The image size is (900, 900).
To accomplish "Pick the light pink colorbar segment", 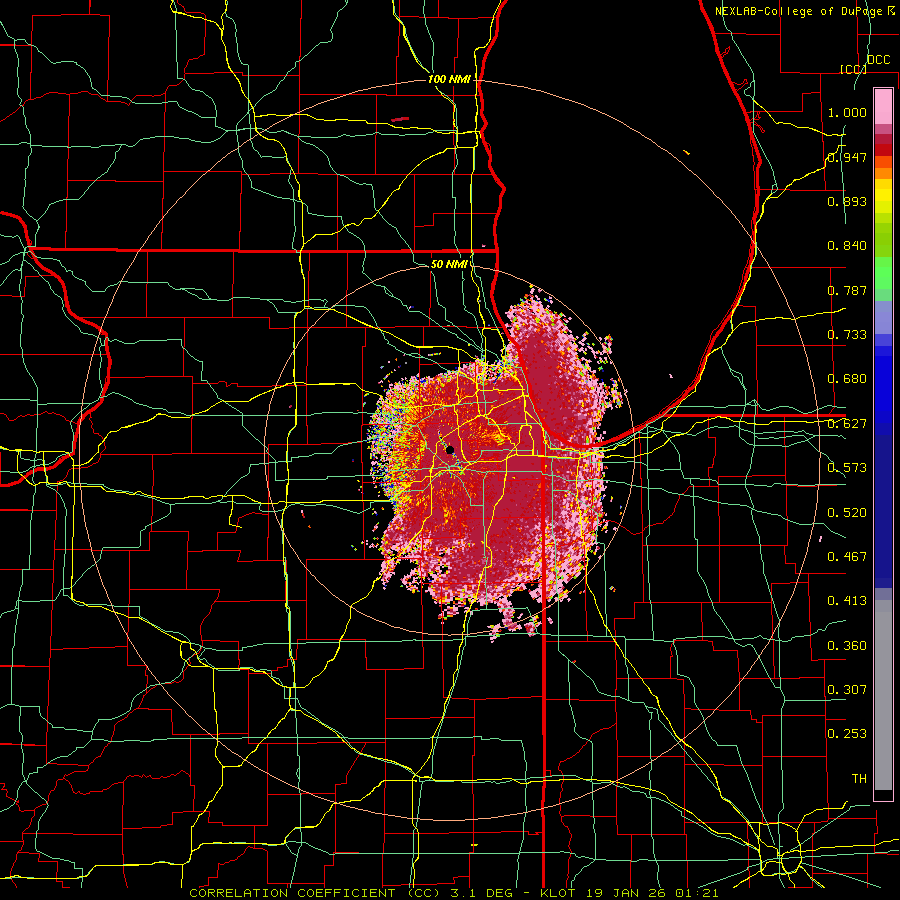I will point(883,106).
